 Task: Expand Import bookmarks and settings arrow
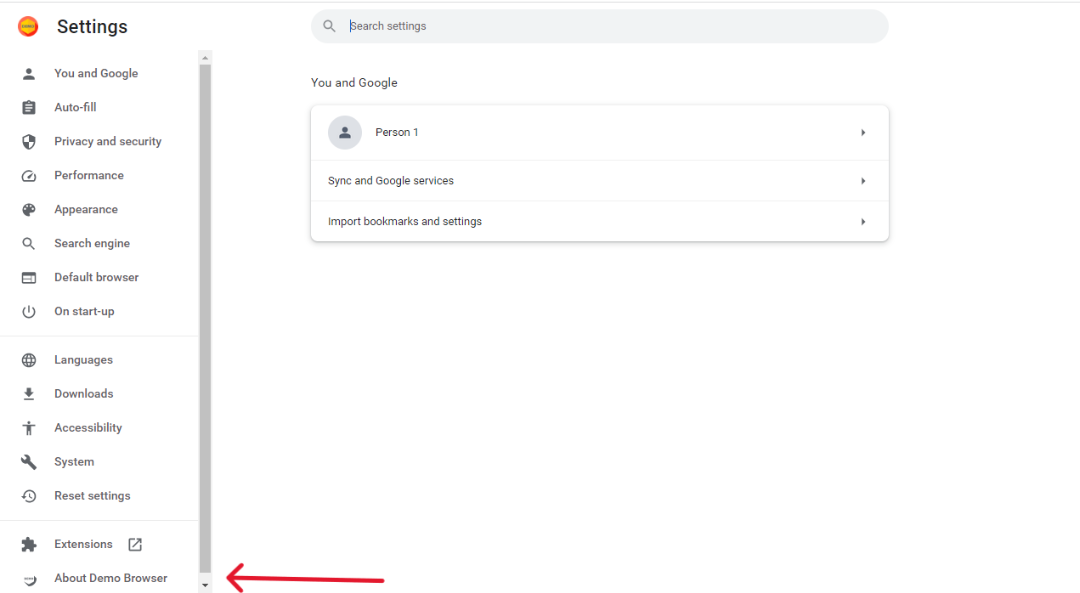point(863,222)
